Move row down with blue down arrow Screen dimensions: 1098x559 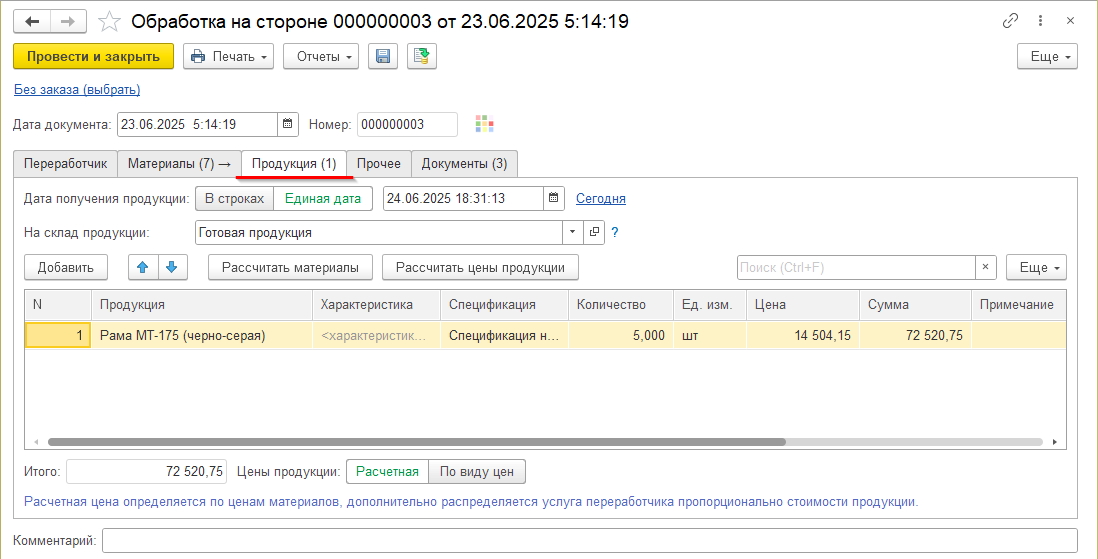(173, 267)
